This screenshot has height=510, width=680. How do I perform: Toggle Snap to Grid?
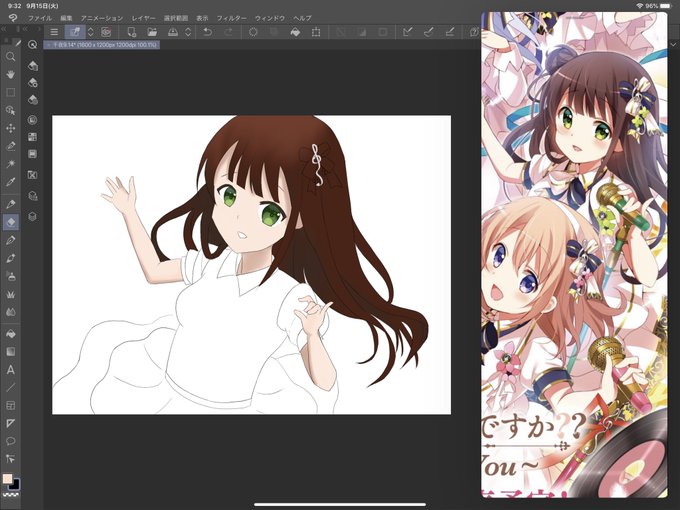tap(450, 32)
